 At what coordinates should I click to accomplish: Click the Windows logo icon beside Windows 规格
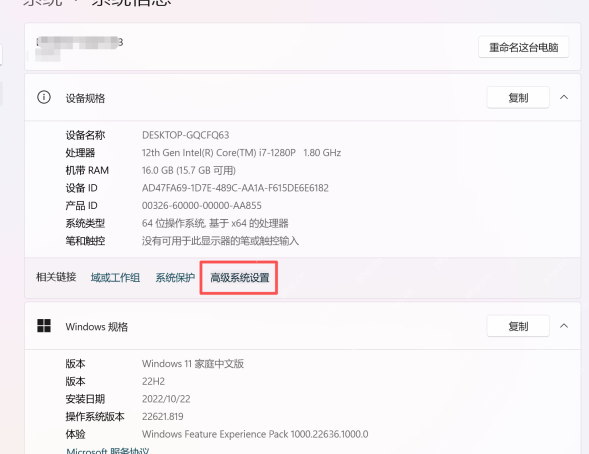click(44, 326)
